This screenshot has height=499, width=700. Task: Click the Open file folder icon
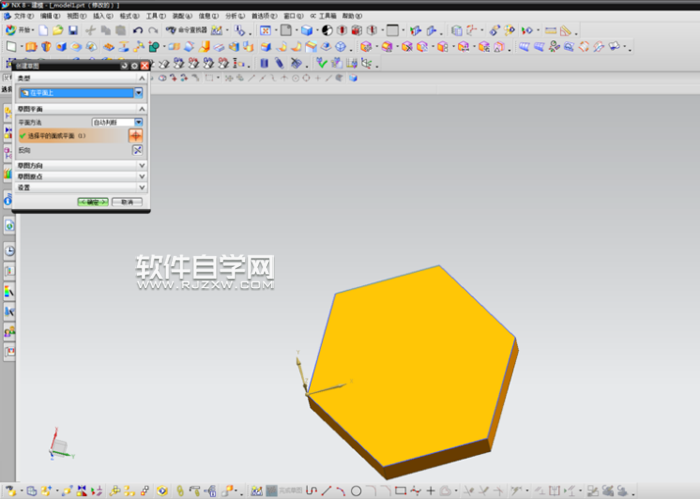tap(58, 31)
